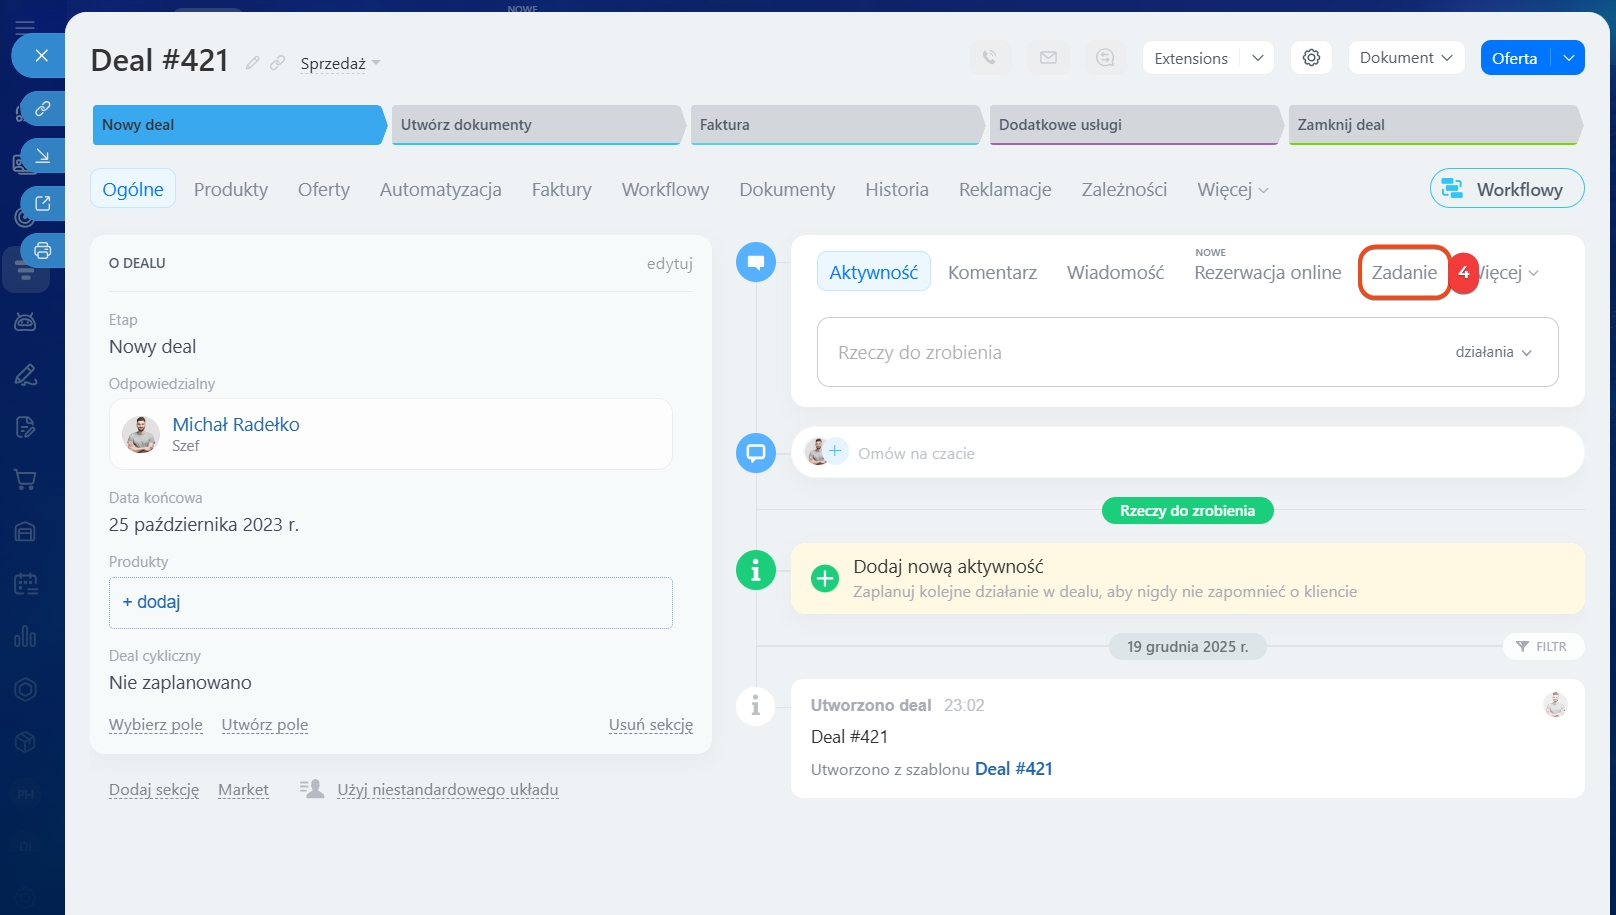Expand the działania dropdown in activity field
The width and height of the screenshot is (1616, 915).
1493,352
